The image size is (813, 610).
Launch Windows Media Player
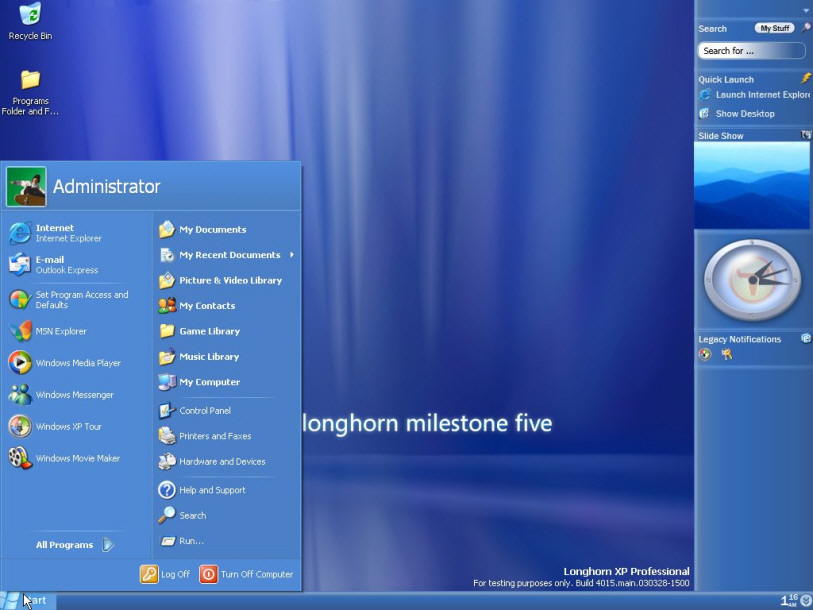pyautogui.click(x=65, y=363)
